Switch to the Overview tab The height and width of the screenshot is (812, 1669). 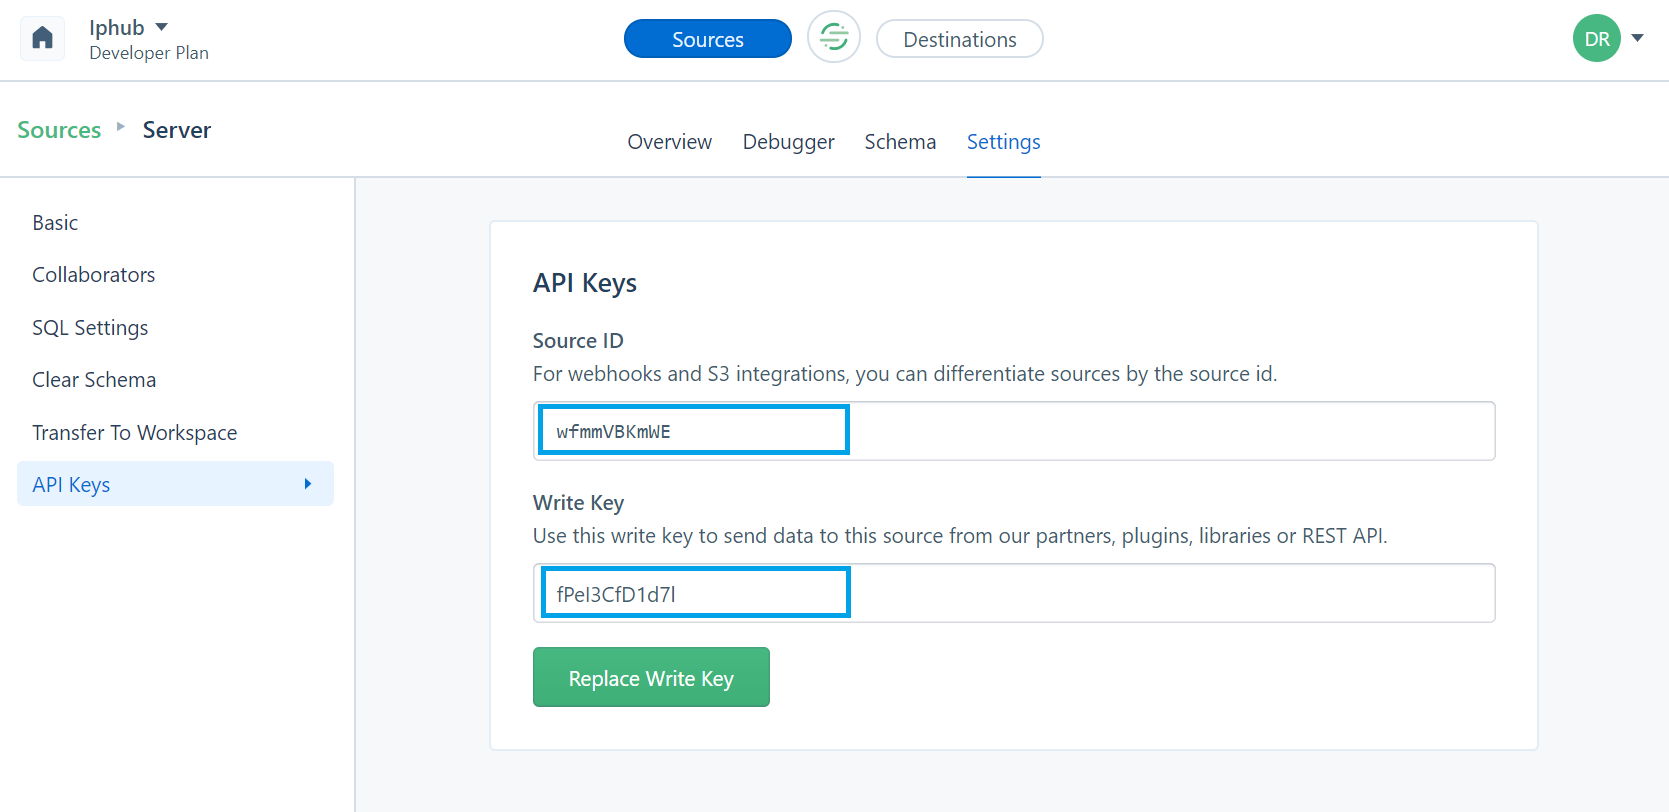tap(669, 142)
